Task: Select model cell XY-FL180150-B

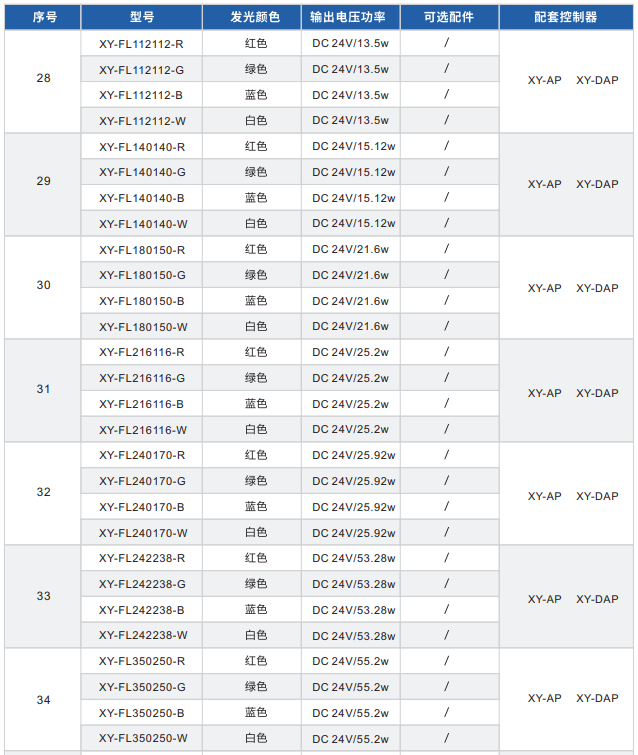Action: [x=142, y=301]
